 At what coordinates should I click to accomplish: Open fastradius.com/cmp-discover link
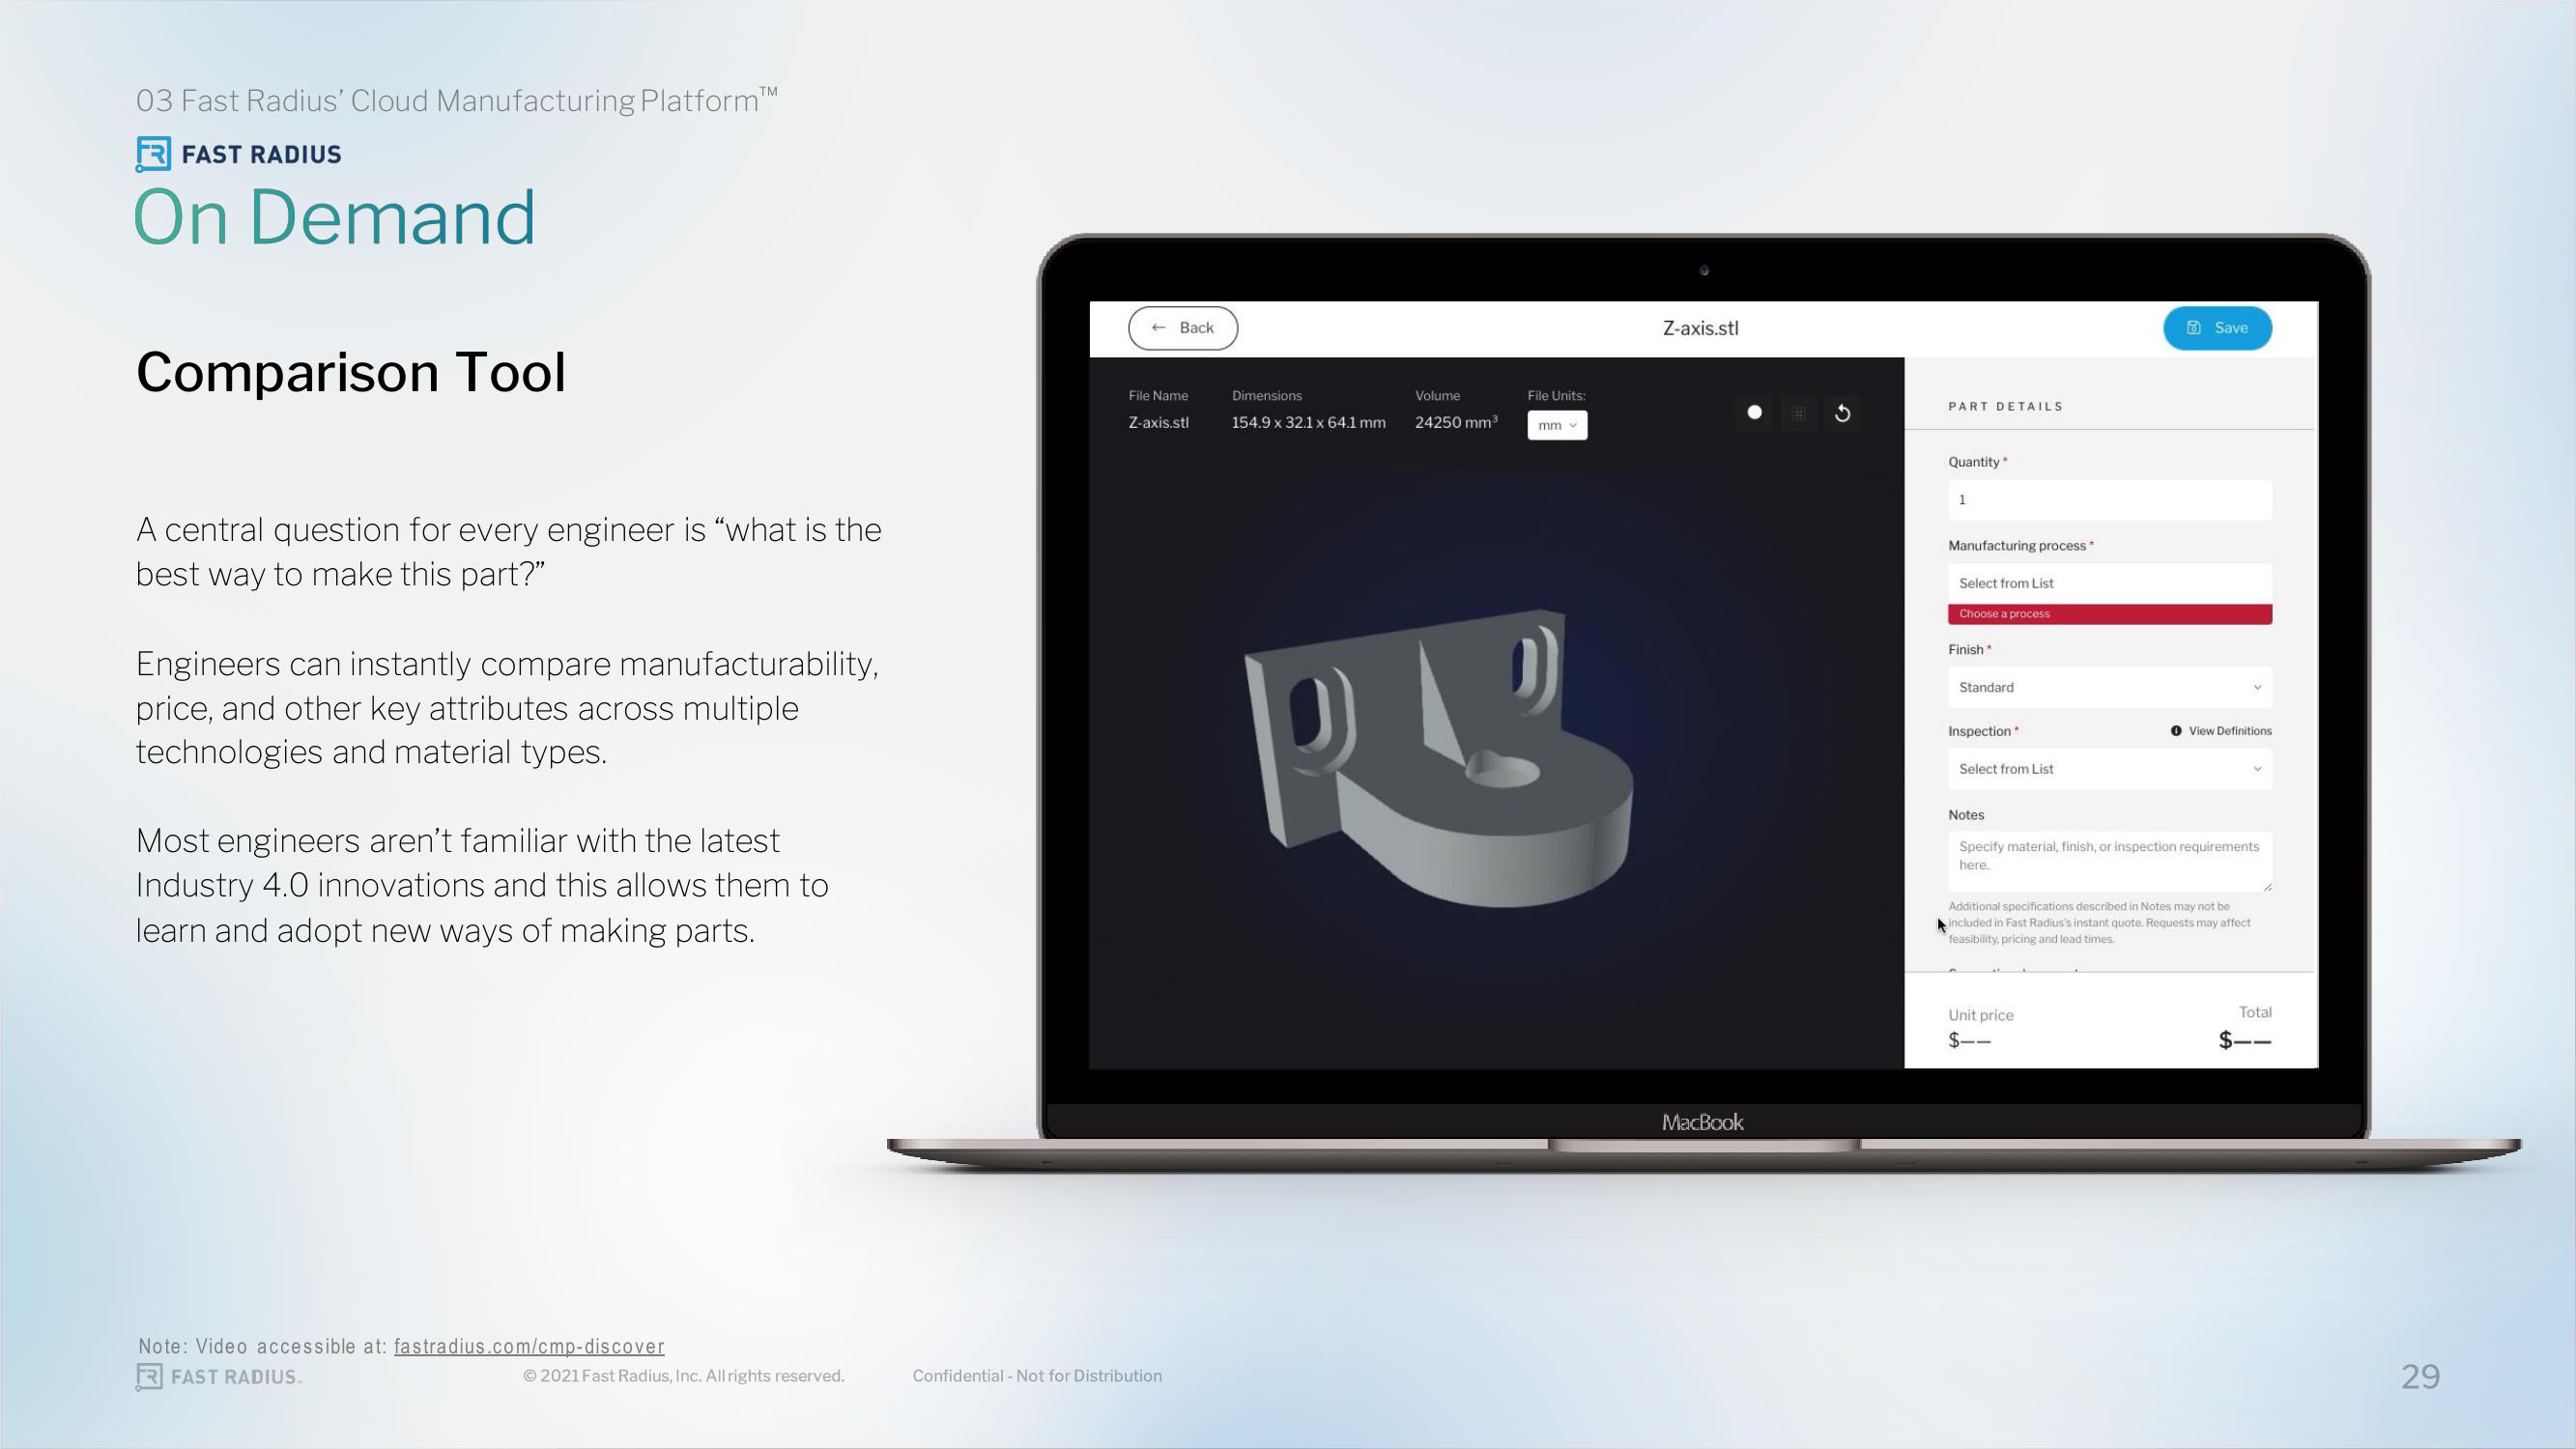pyautogui.click(x=528, y=1347)
